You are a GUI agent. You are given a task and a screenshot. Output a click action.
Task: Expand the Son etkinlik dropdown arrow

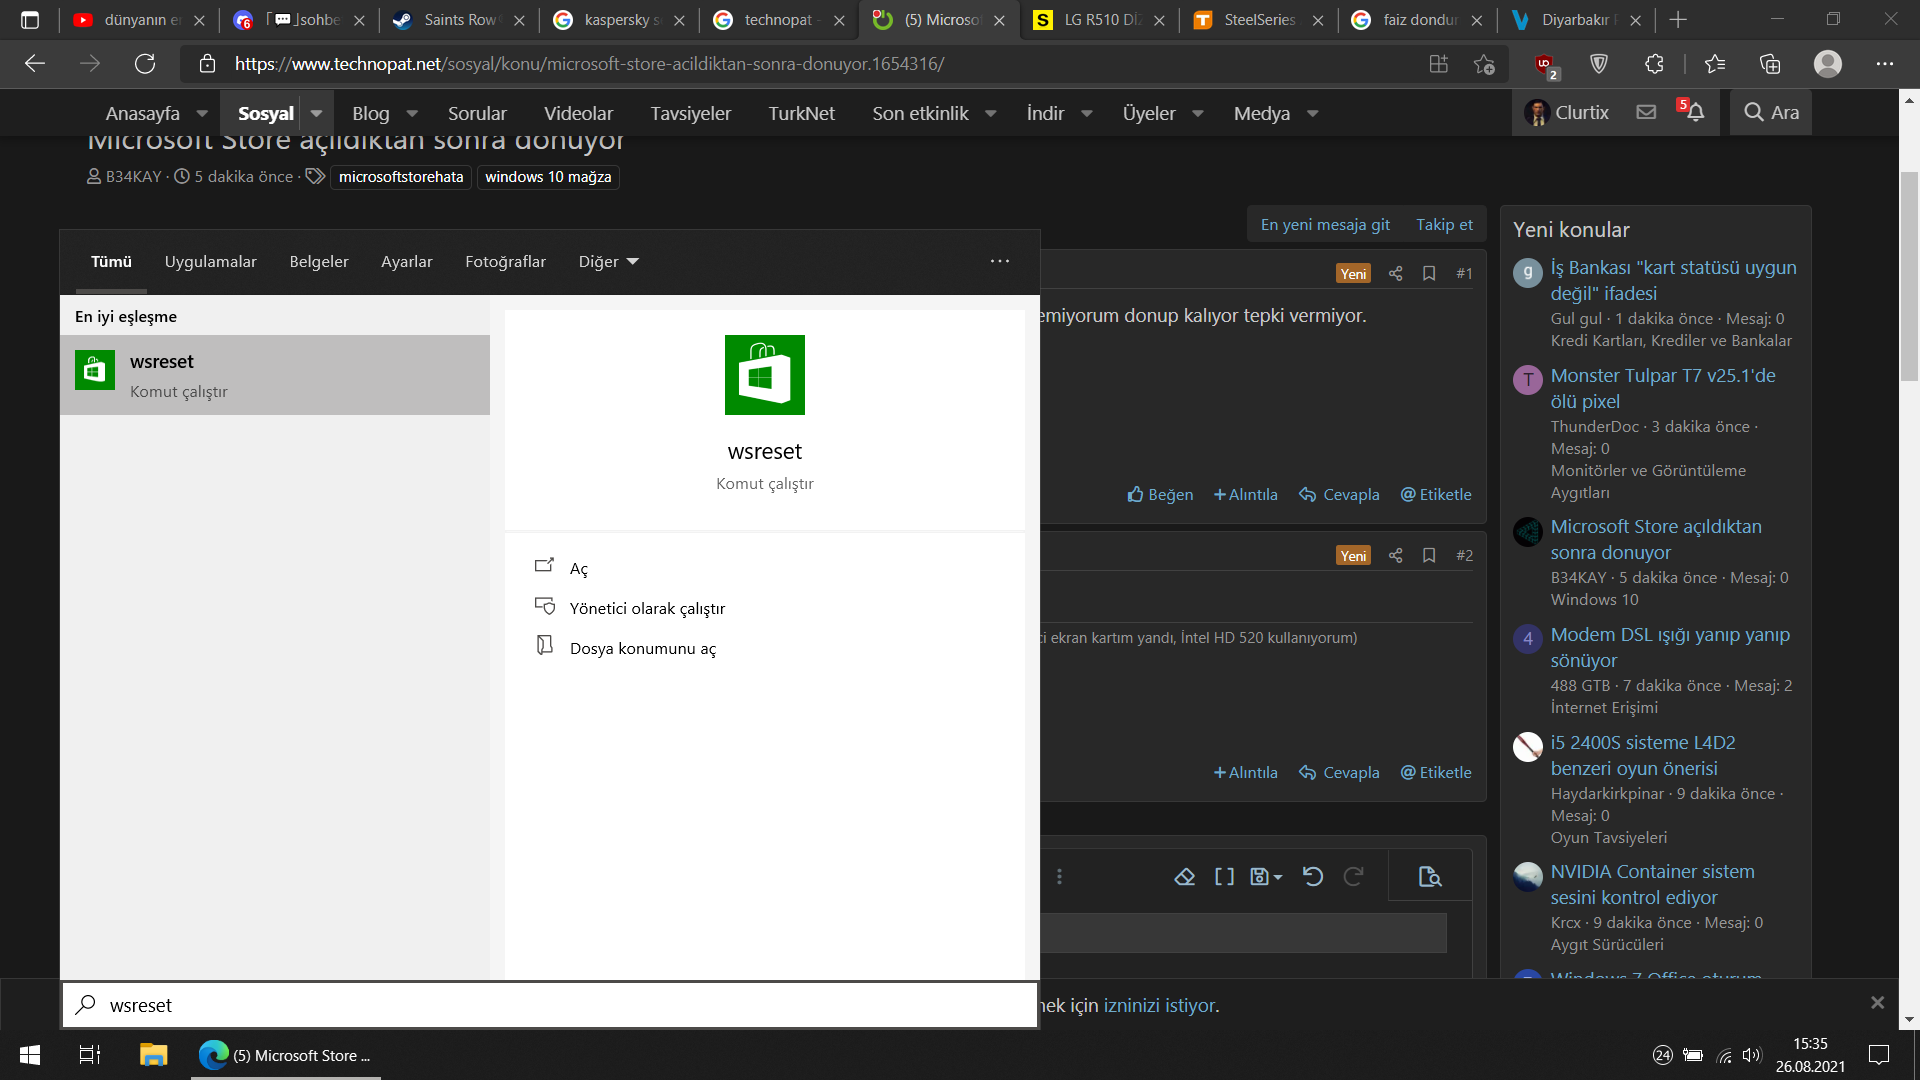[990, 113]
